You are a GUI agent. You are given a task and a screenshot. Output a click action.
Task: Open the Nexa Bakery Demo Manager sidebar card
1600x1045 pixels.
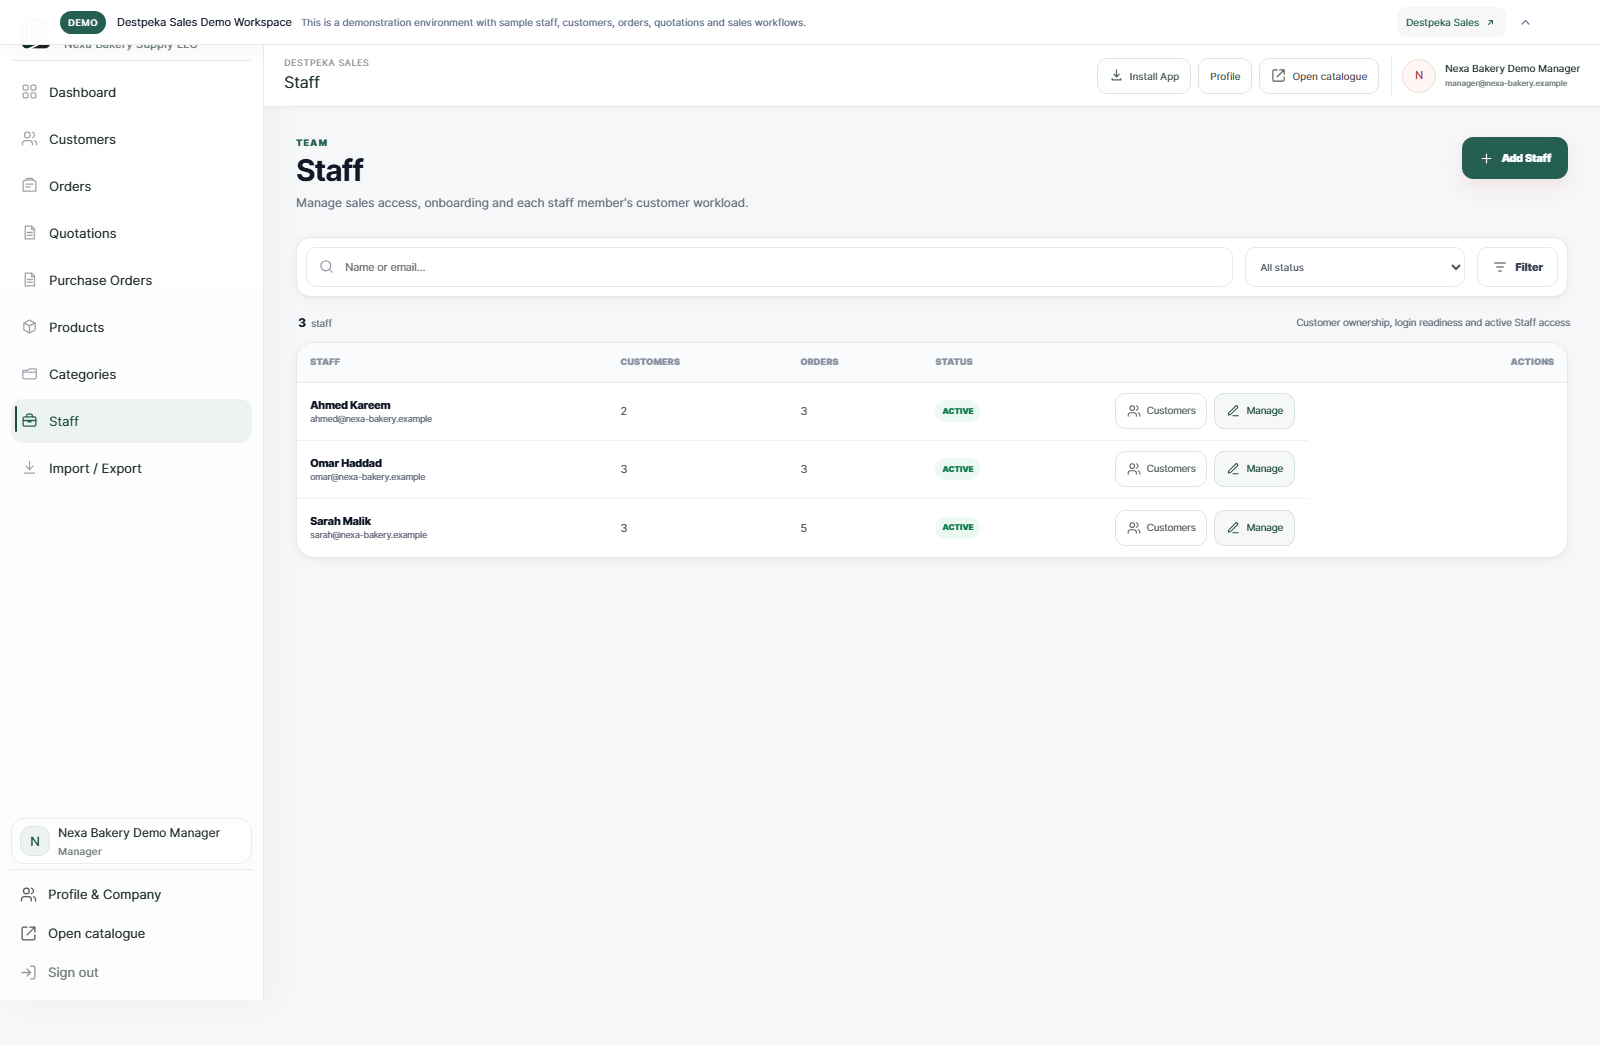pyautogui.click(x=132, y=841)
